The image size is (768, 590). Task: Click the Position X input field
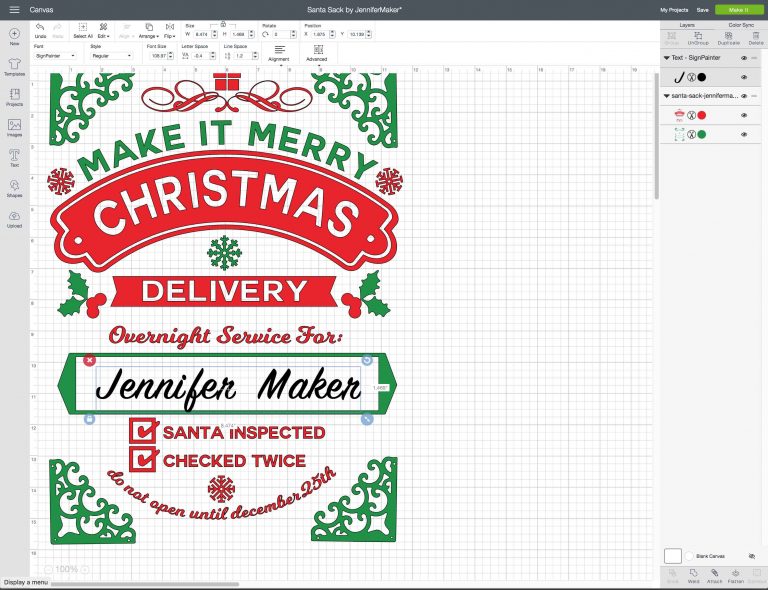(x=320, y=34)
